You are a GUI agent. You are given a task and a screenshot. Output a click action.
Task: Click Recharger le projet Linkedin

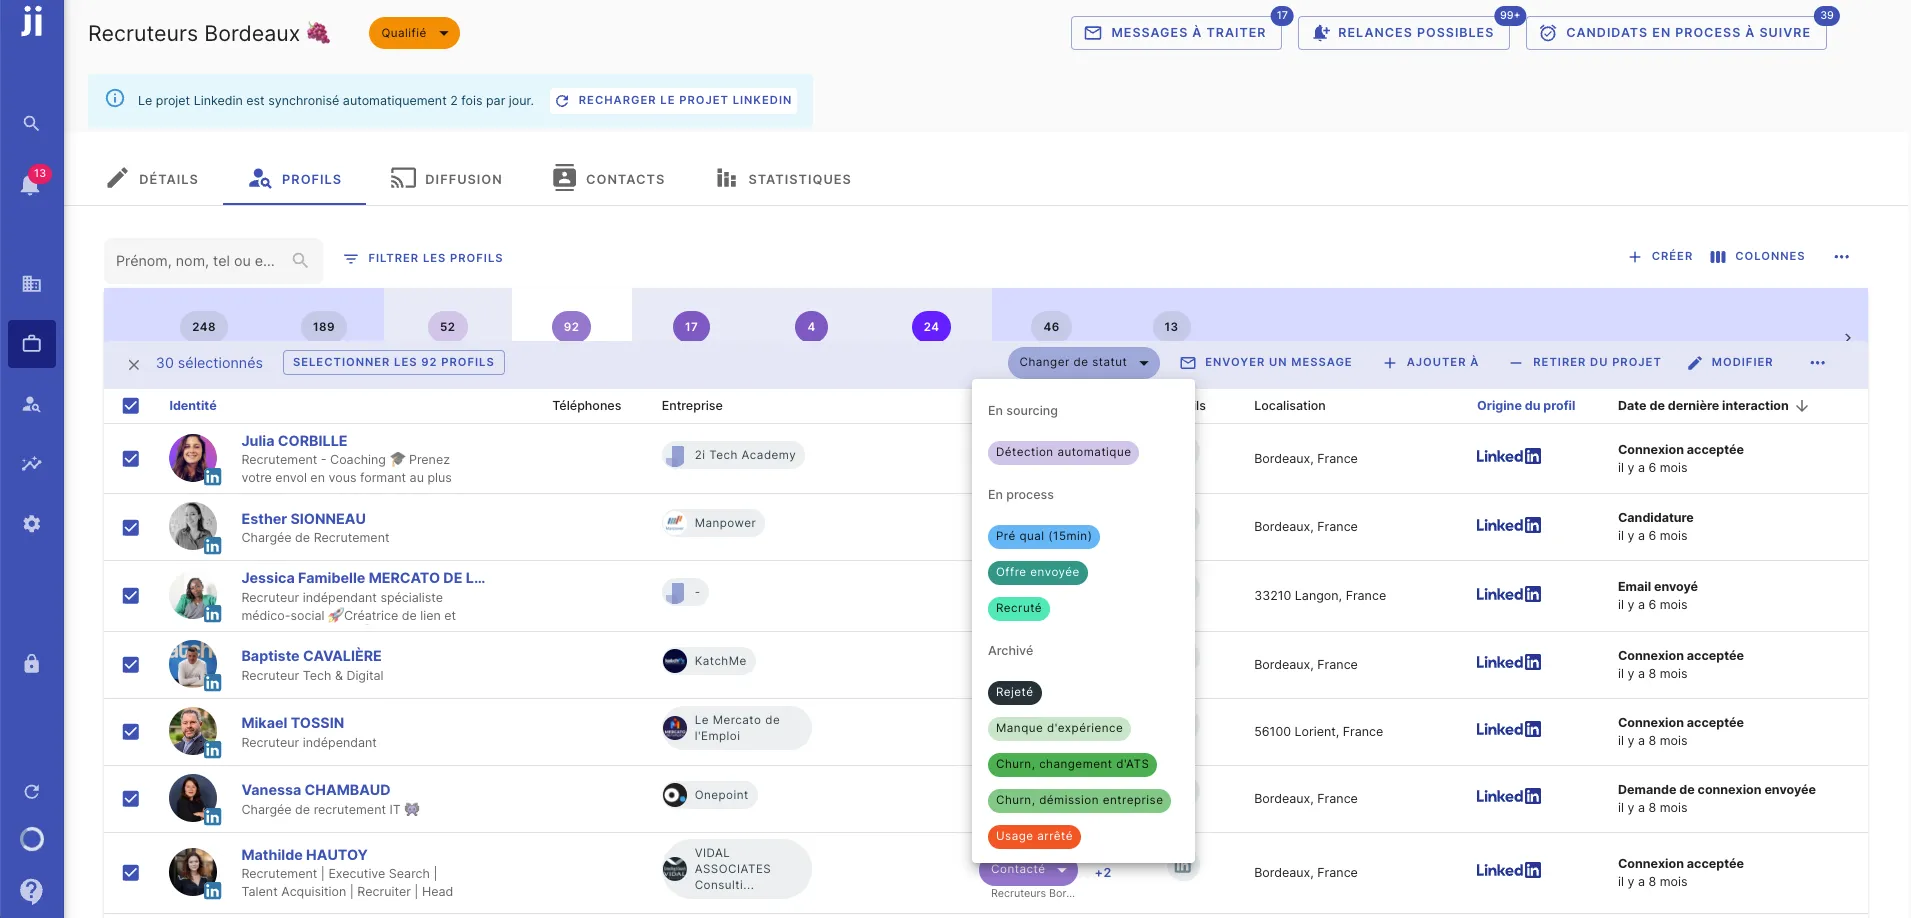click(x=673, y=100)
